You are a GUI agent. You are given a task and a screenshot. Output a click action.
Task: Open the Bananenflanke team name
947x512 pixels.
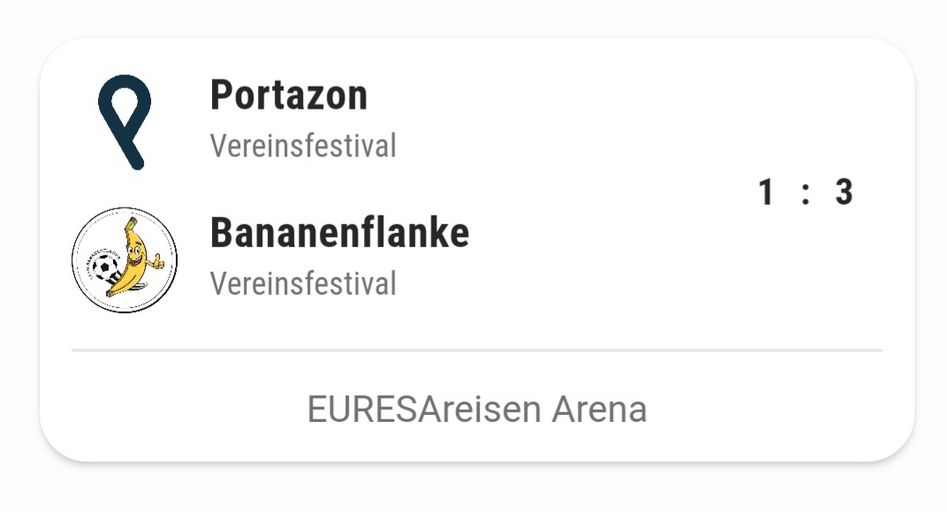tap(339, 232)
